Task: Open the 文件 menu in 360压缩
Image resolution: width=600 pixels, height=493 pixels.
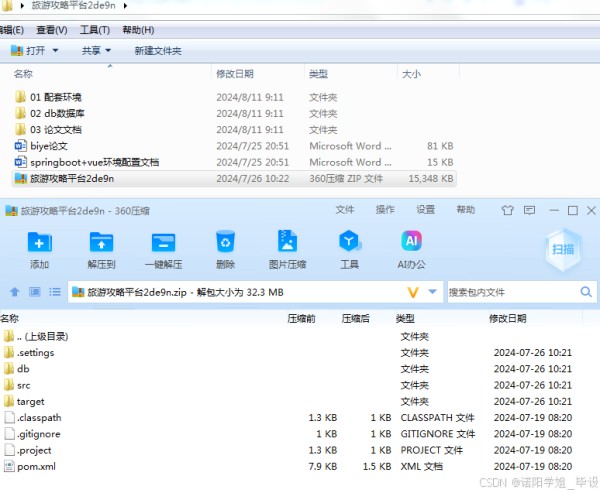Action: 345,210
